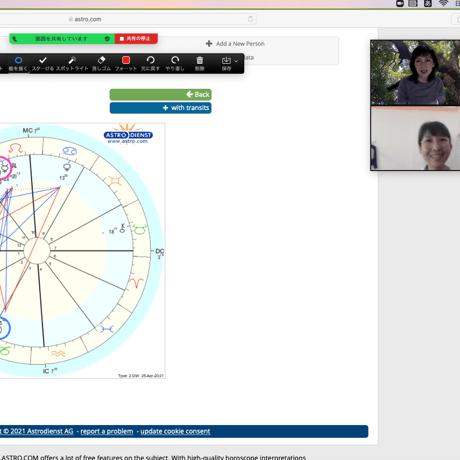The image size is (460, 460).
Task: Open the red format color swatch
Action: (126, 63)
